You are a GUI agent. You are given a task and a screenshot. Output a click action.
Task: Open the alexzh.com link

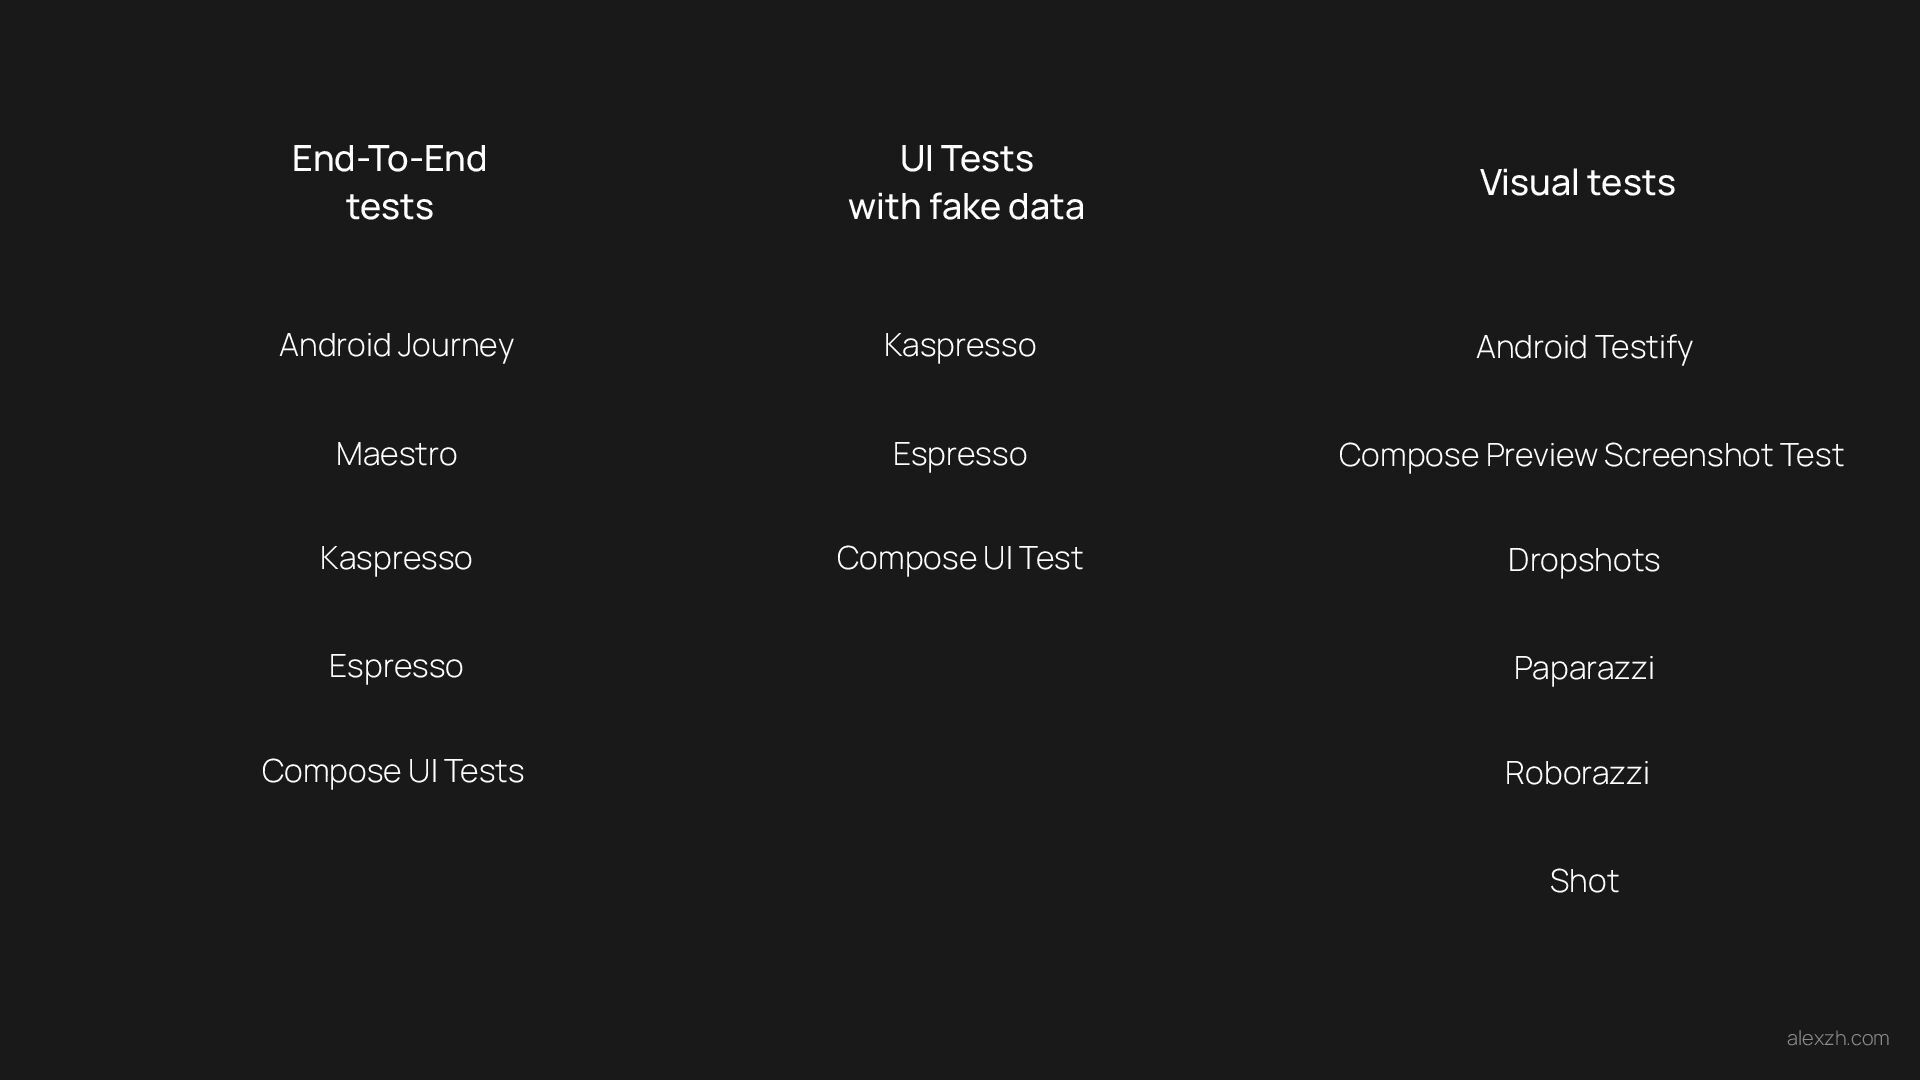[x=1838, y=1038]
